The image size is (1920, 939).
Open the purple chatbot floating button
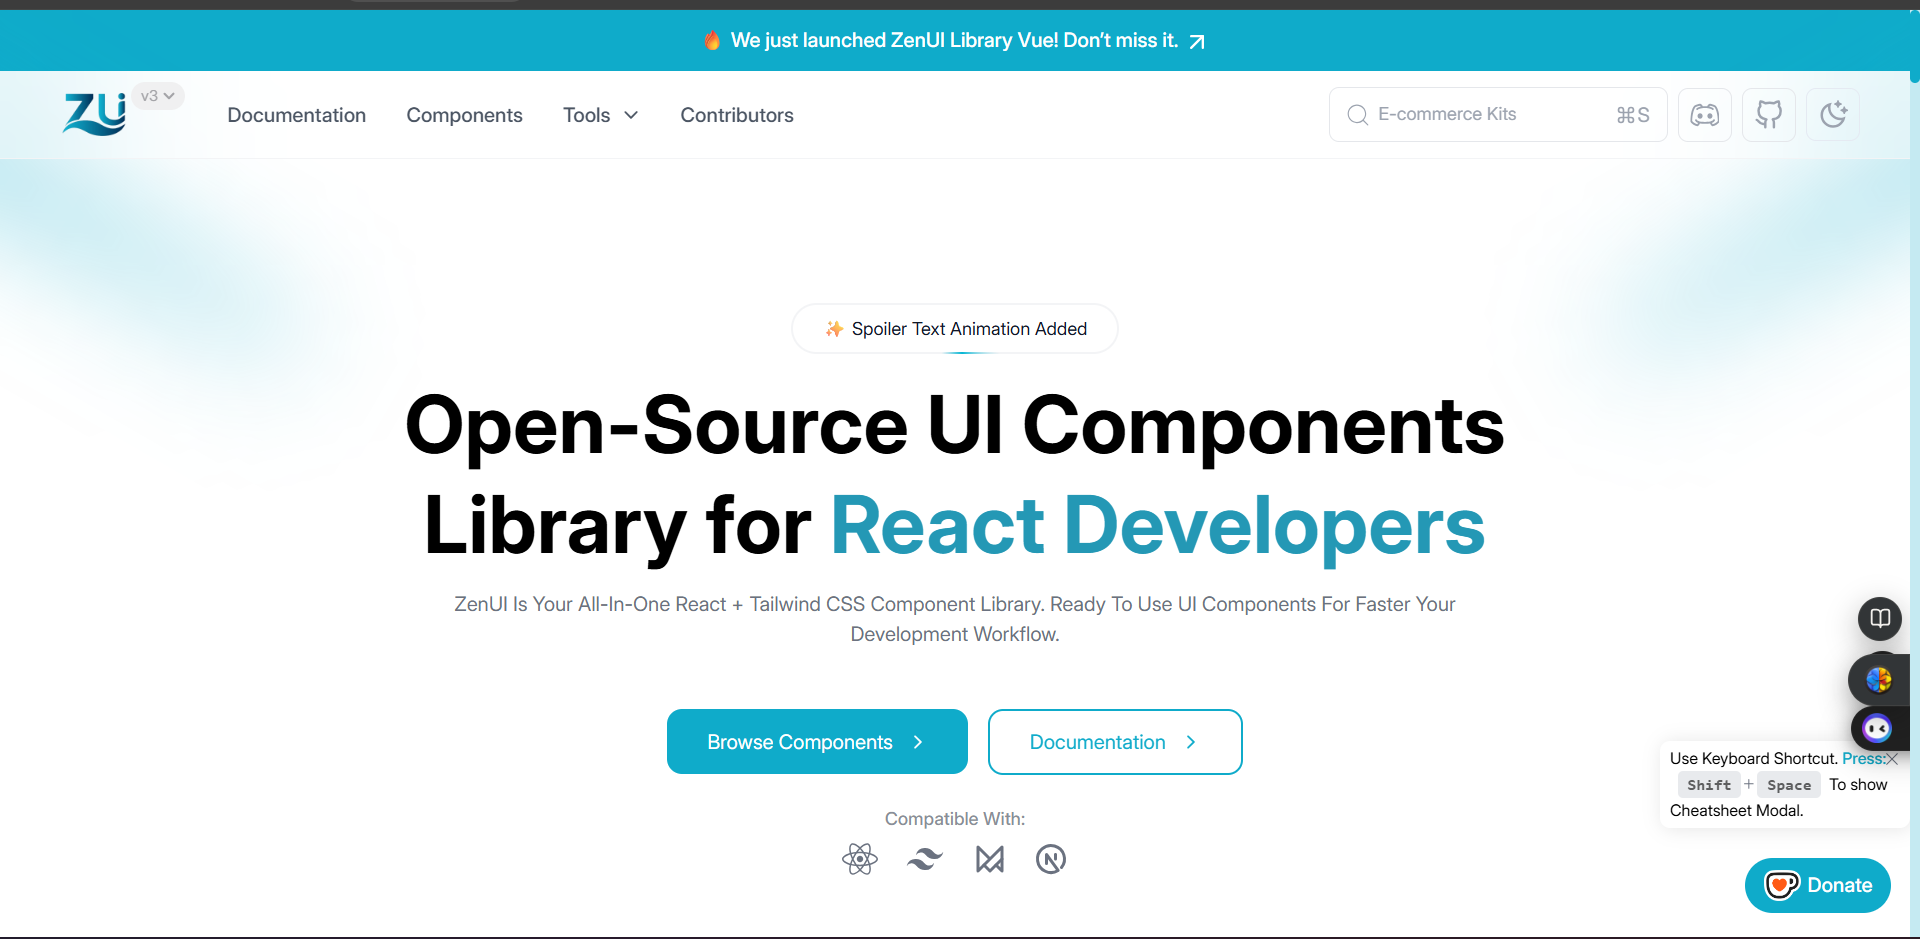coord(1877,729)
